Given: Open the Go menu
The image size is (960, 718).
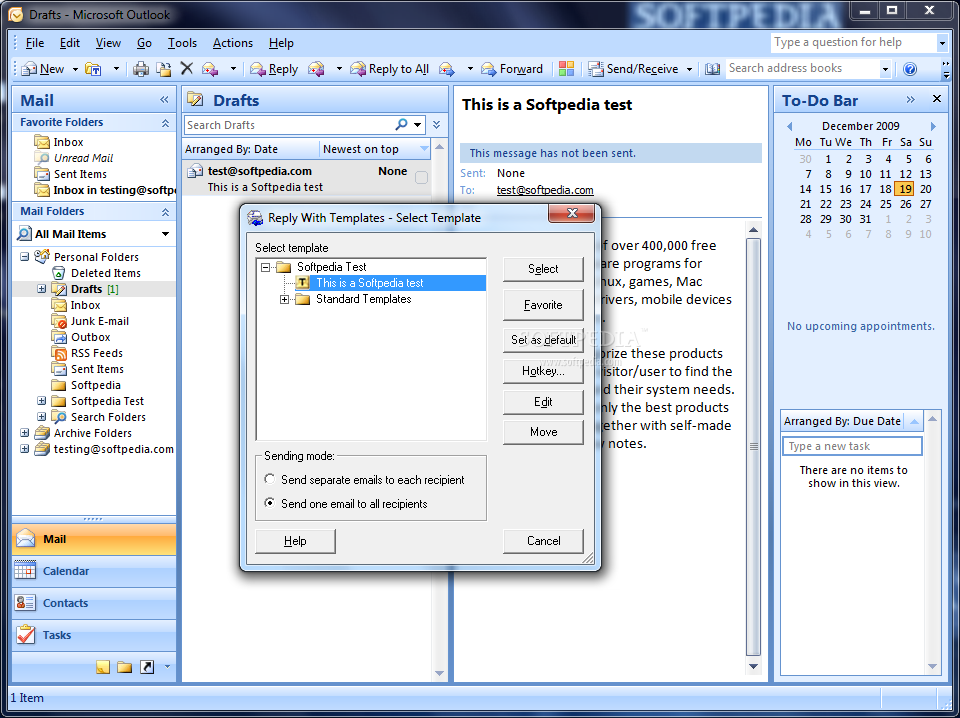Looking at the screenshot, I should (144, 43).
